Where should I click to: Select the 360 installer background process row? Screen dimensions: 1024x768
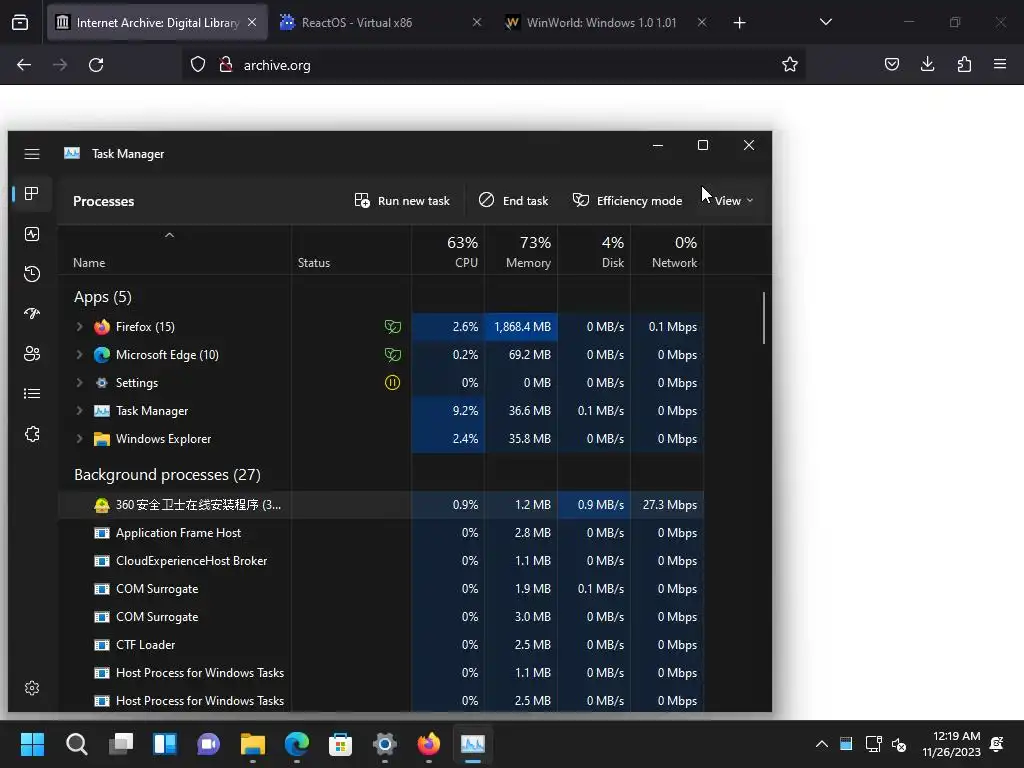(x=381, y=505)
